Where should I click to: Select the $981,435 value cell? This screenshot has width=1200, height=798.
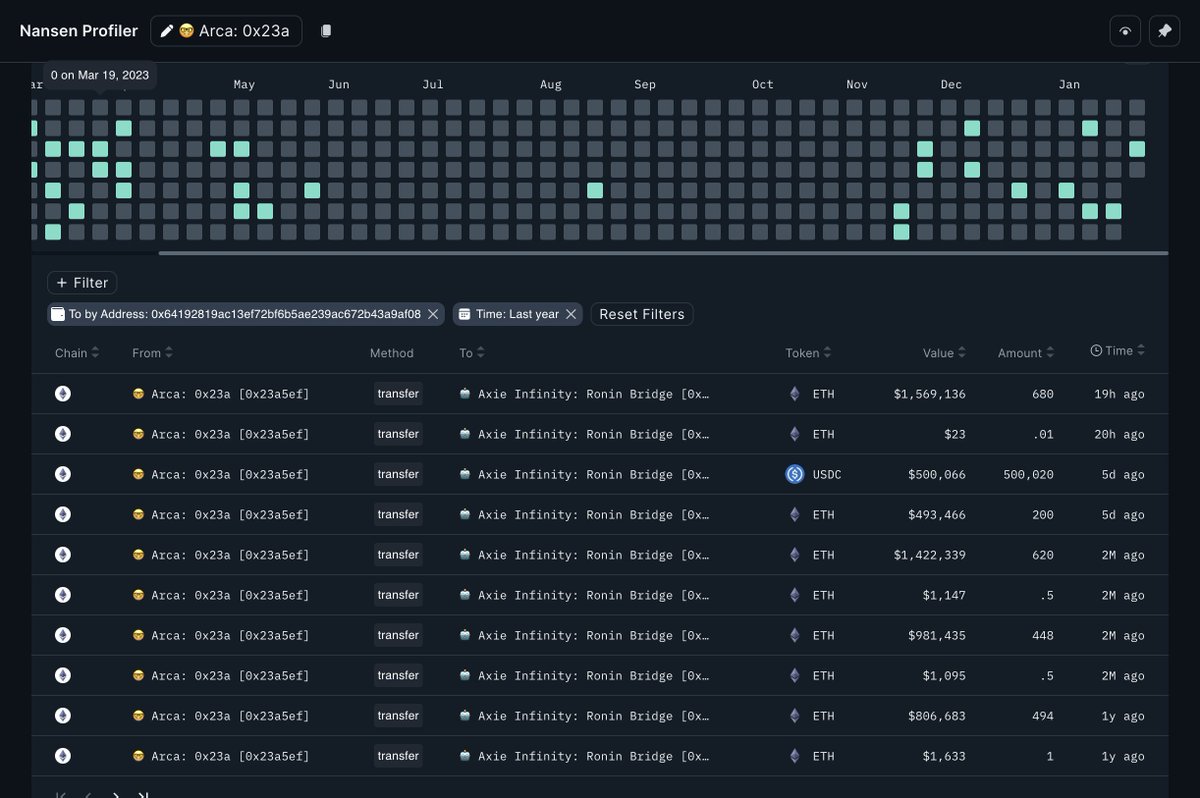937,635
